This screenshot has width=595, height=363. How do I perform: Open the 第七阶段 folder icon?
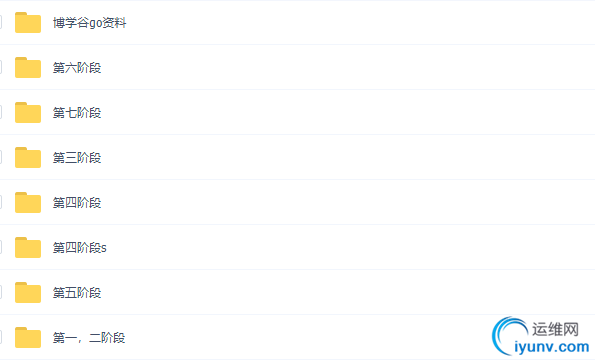pos(28,113)
